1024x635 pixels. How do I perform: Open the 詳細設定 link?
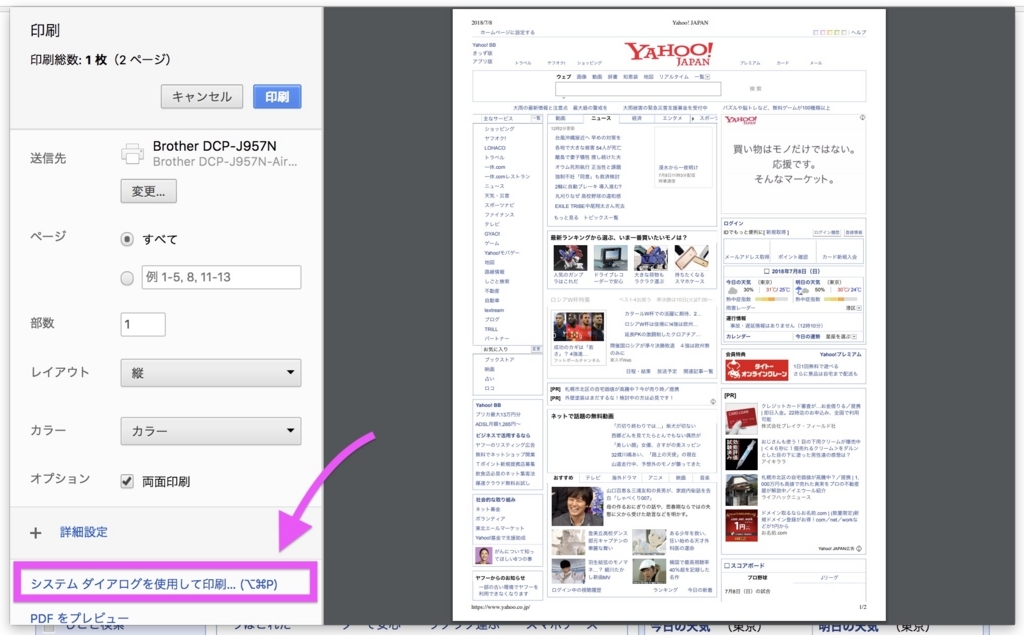click(x=84, y=532)
